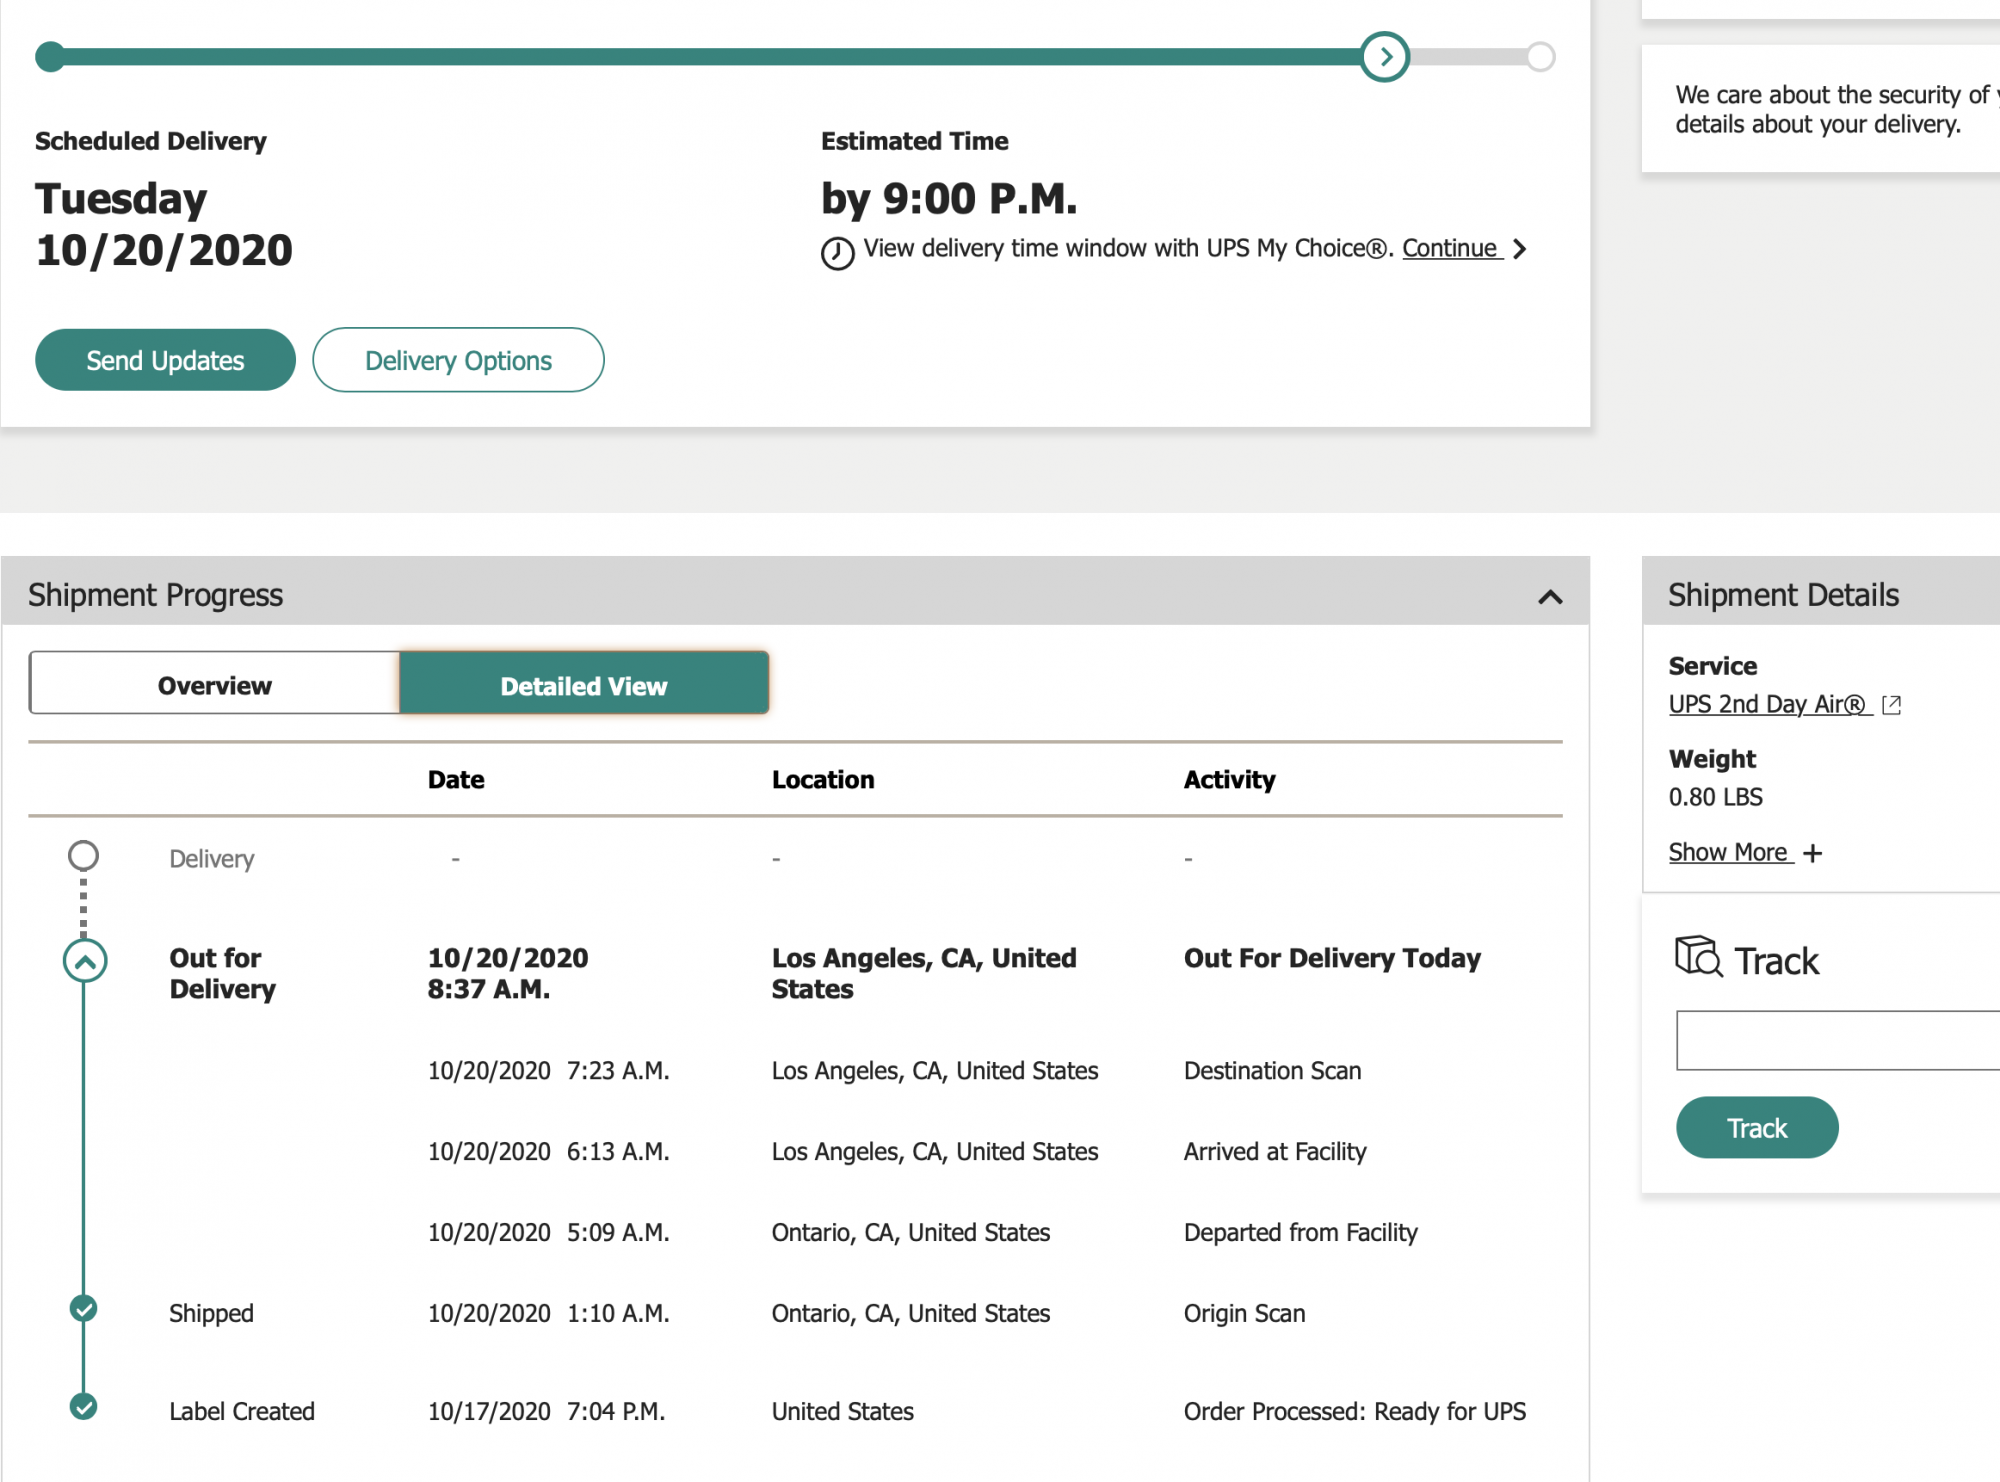Collapse the Shipment Progress panel

(1550, 597)
